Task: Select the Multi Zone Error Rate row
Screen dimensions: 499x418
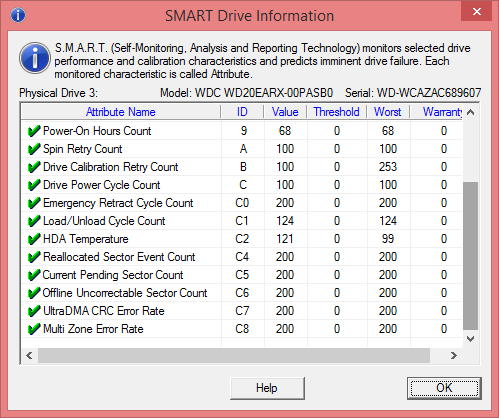Action: pos(242,329)
